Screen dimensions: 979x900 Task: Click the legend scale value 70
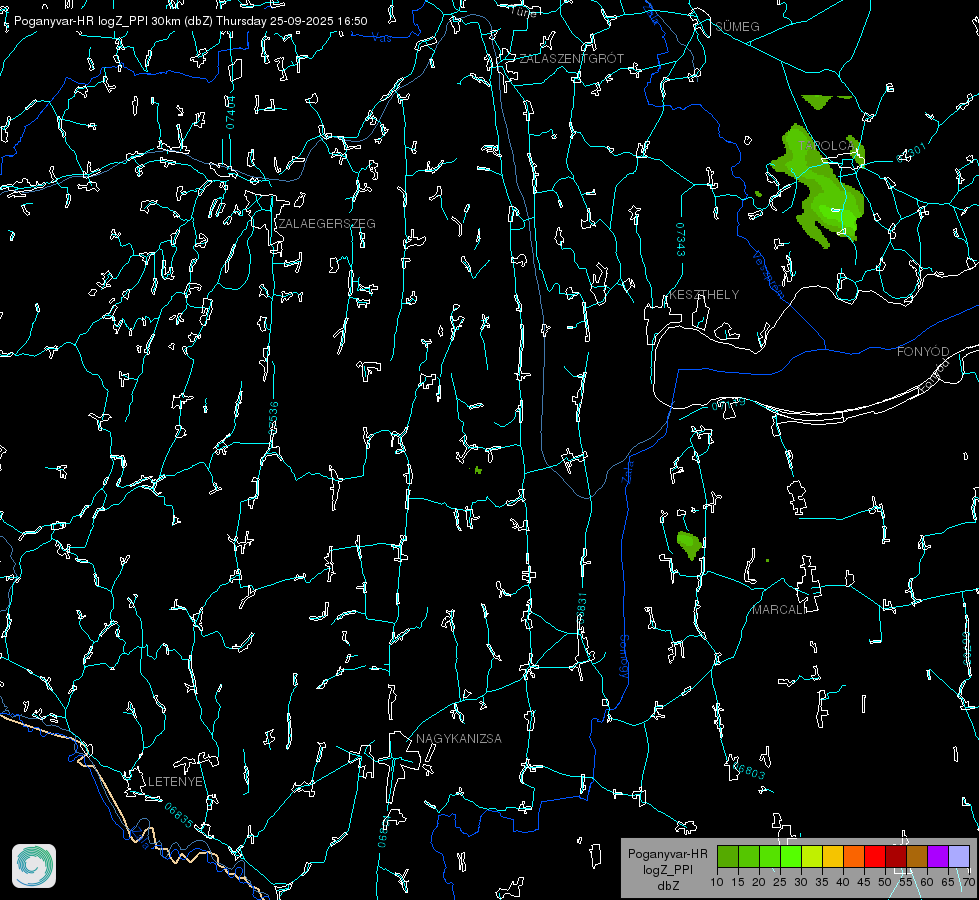[x=969, y=882]
